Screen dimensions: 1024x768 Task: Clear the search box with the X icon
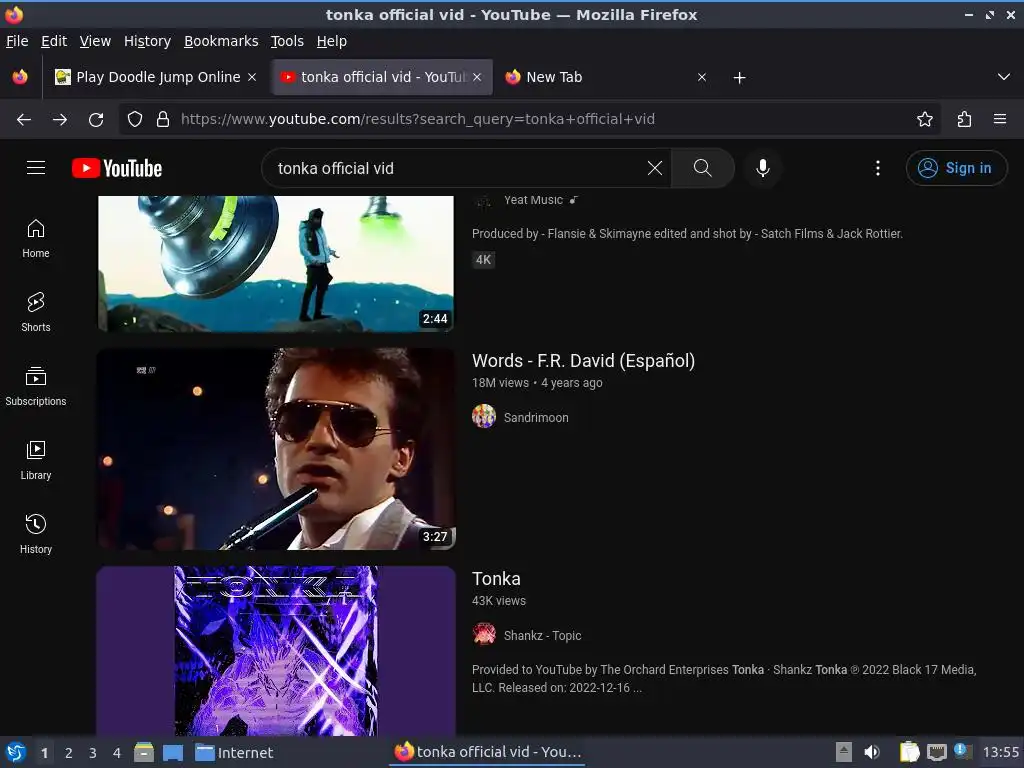pos(654,168)
